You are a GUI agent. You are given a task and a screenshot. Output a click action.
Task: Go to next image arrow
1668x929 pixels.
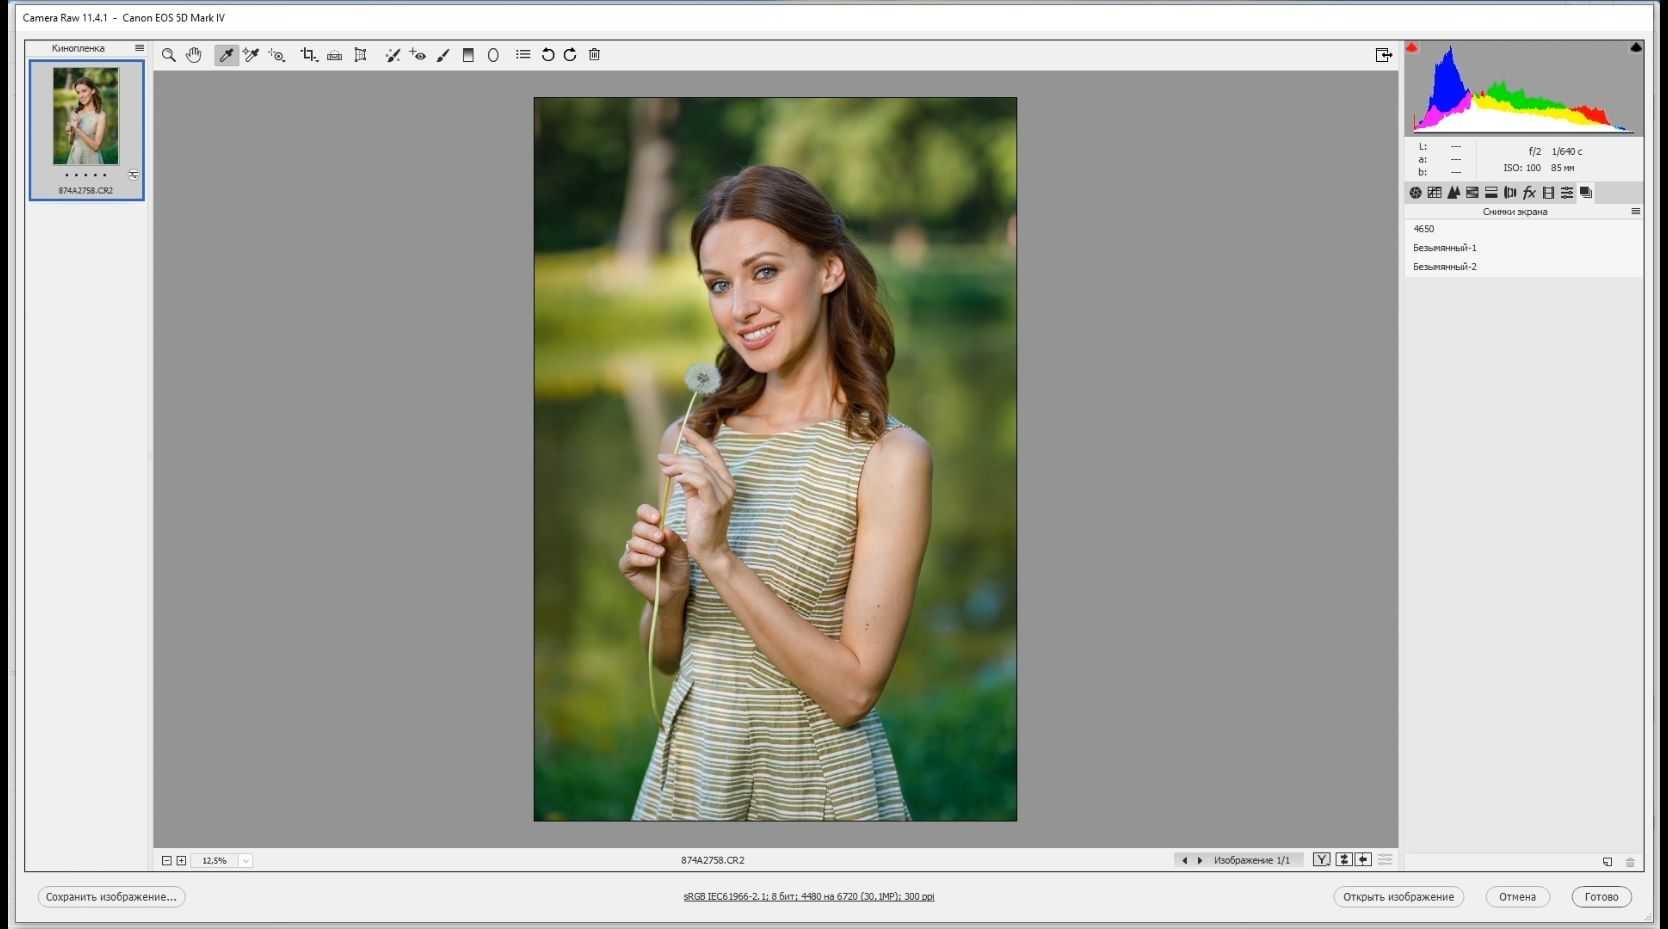[1200, 860]
